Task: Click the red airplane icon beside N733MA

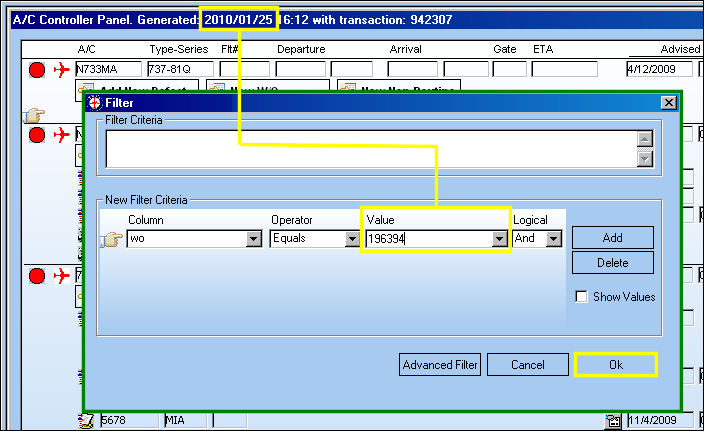Action: click(62, 70)
